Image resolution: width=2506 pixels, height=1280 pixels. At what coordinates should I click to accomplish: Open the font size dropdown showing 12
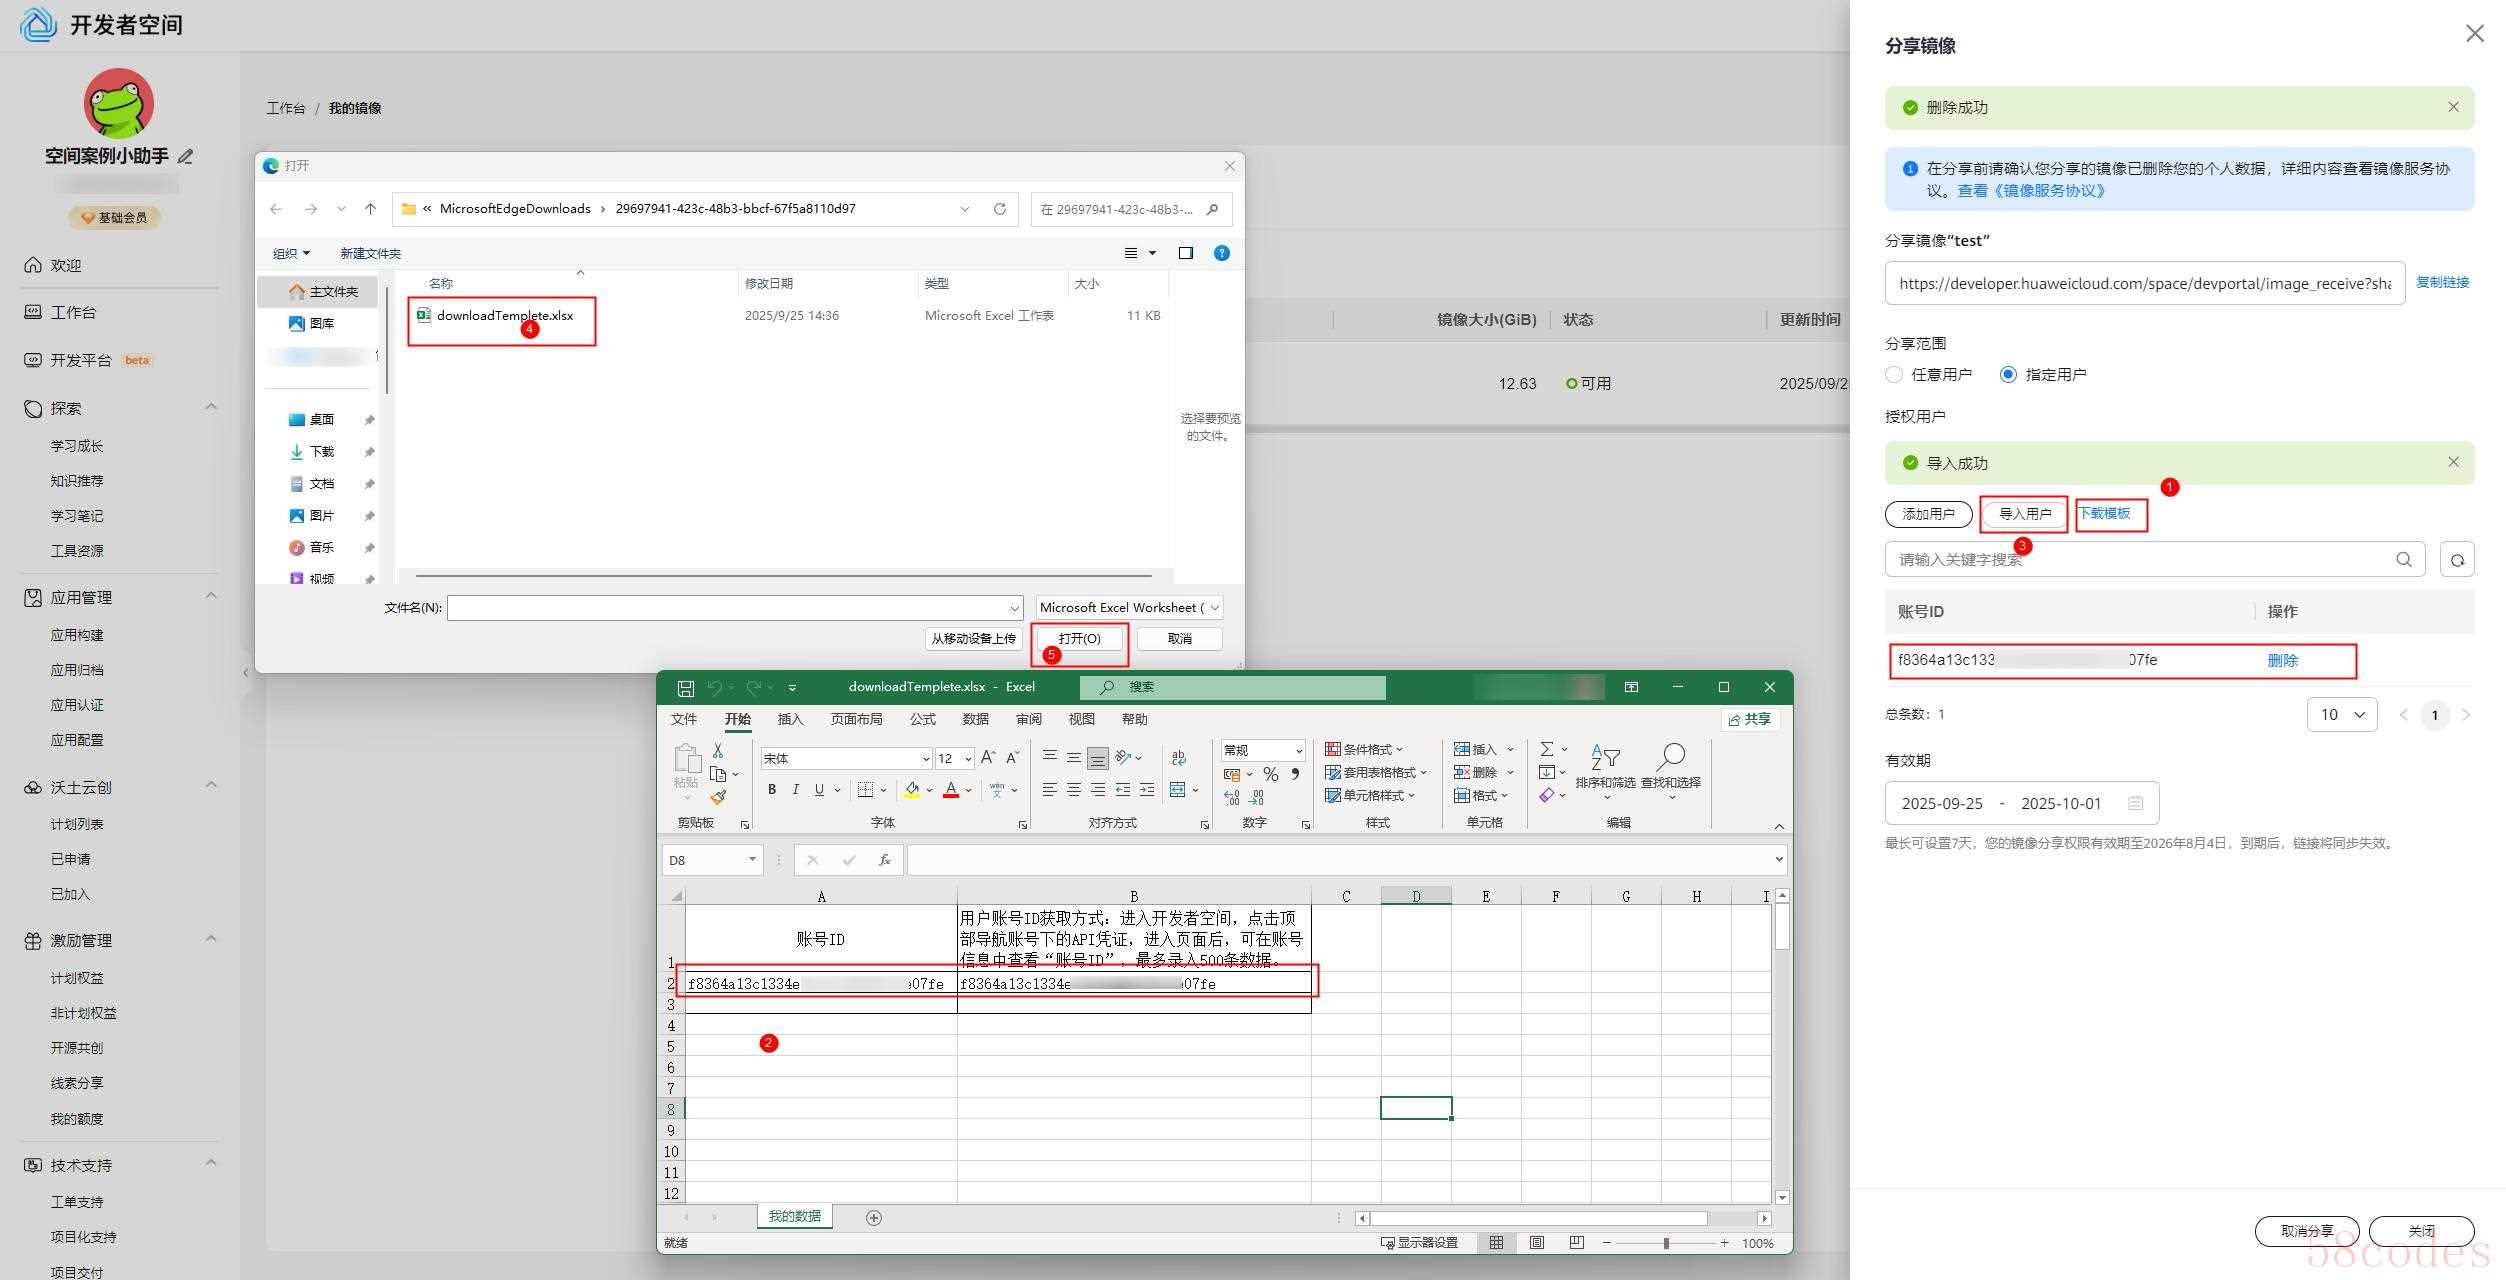click(967, 759)
